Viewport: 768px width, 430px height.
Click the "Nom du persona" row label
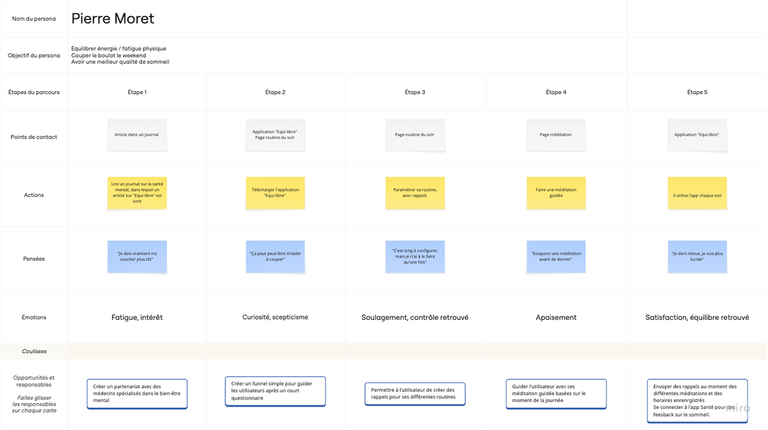[34, 19]
